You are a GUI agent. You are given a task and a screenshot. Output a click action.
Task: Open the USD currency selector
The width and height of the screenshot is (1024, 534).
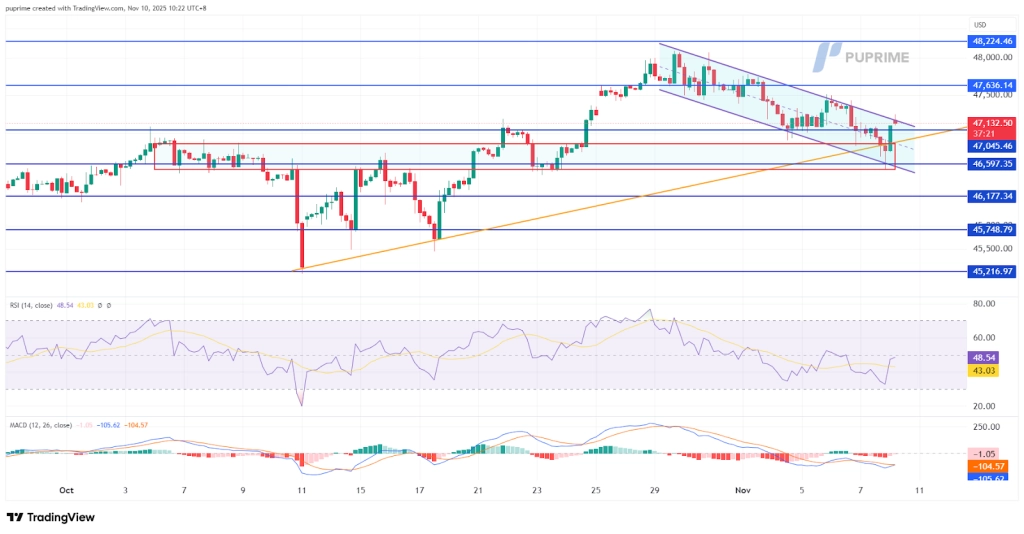click(980, 24)
